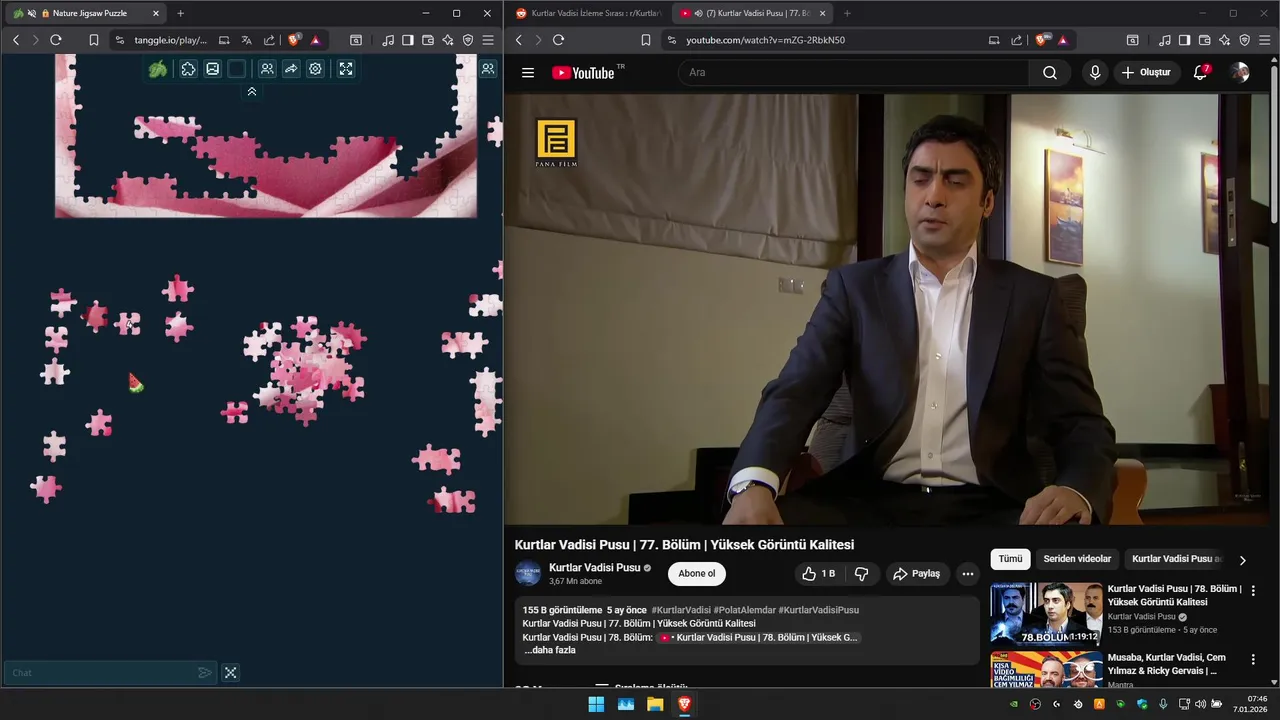Click the expand icon beside the Tanggle chat
Image resolution: width=1280 pixels, height=720 pixels.
tap(230, 673)
